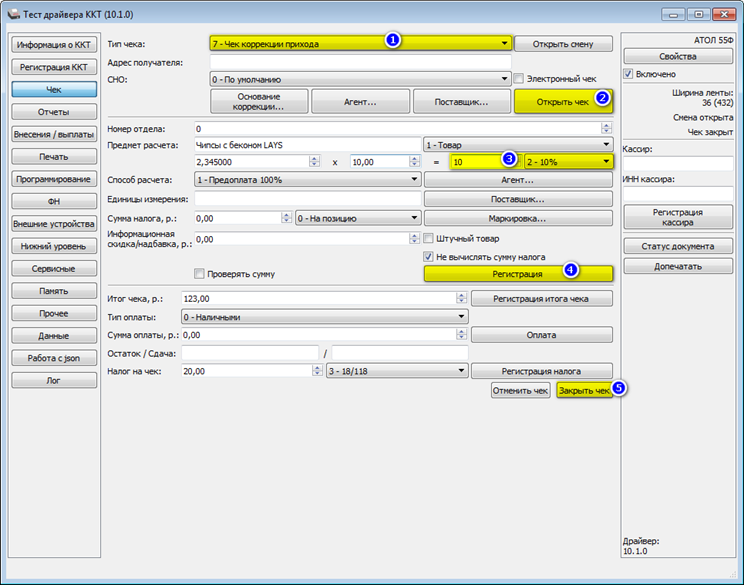Switch to the Отчеты section
This screenshot has height=585, width=744.
[54, 112]
